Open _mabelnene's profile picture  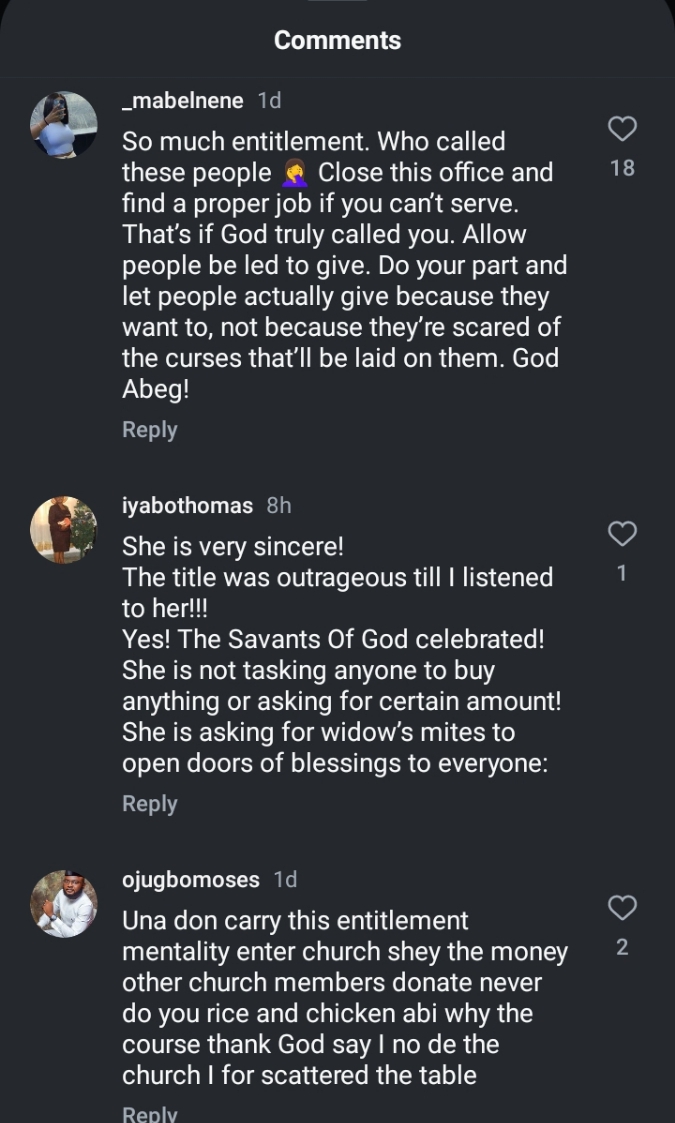coord(64,125)
